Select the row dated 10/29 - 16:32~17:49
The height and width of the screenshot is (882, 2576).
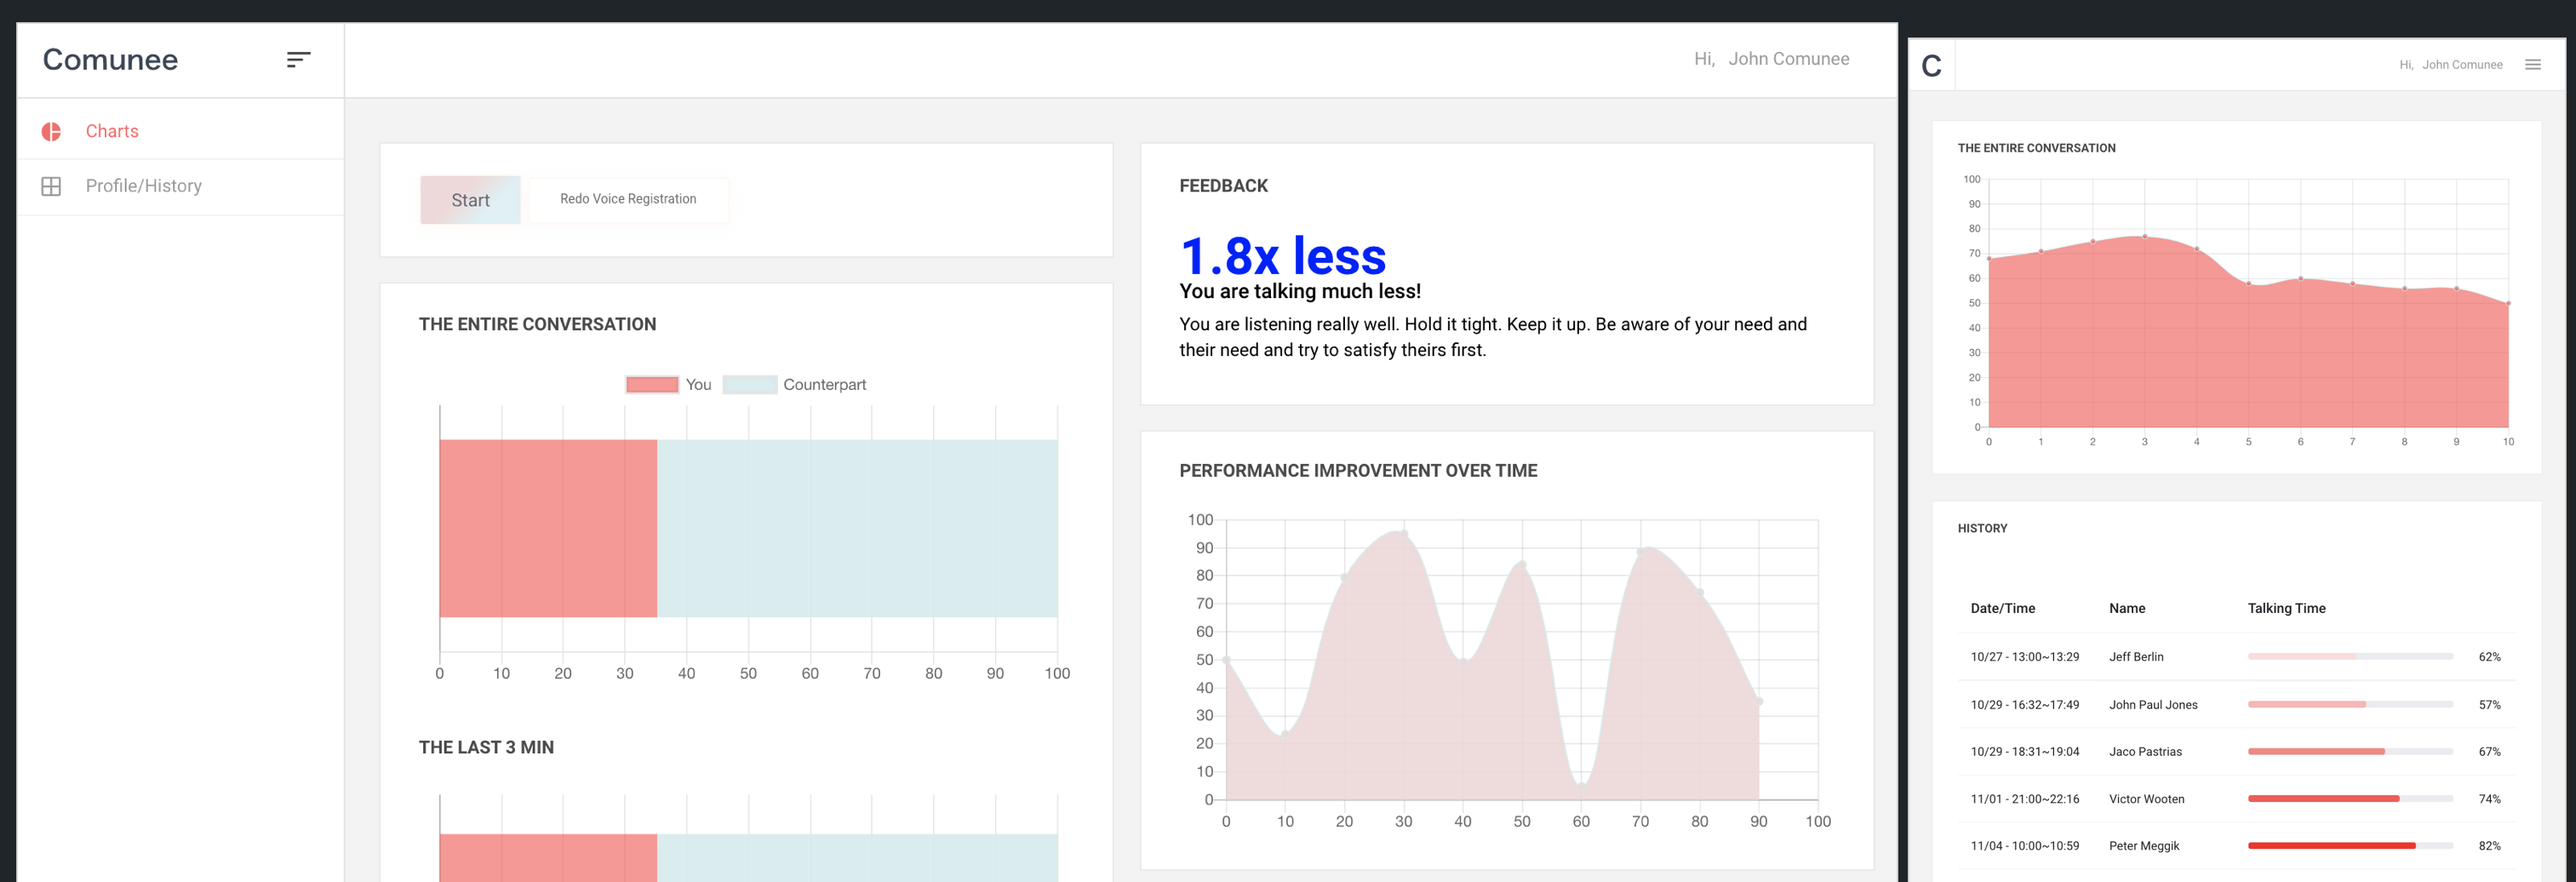coord(2236,705)
